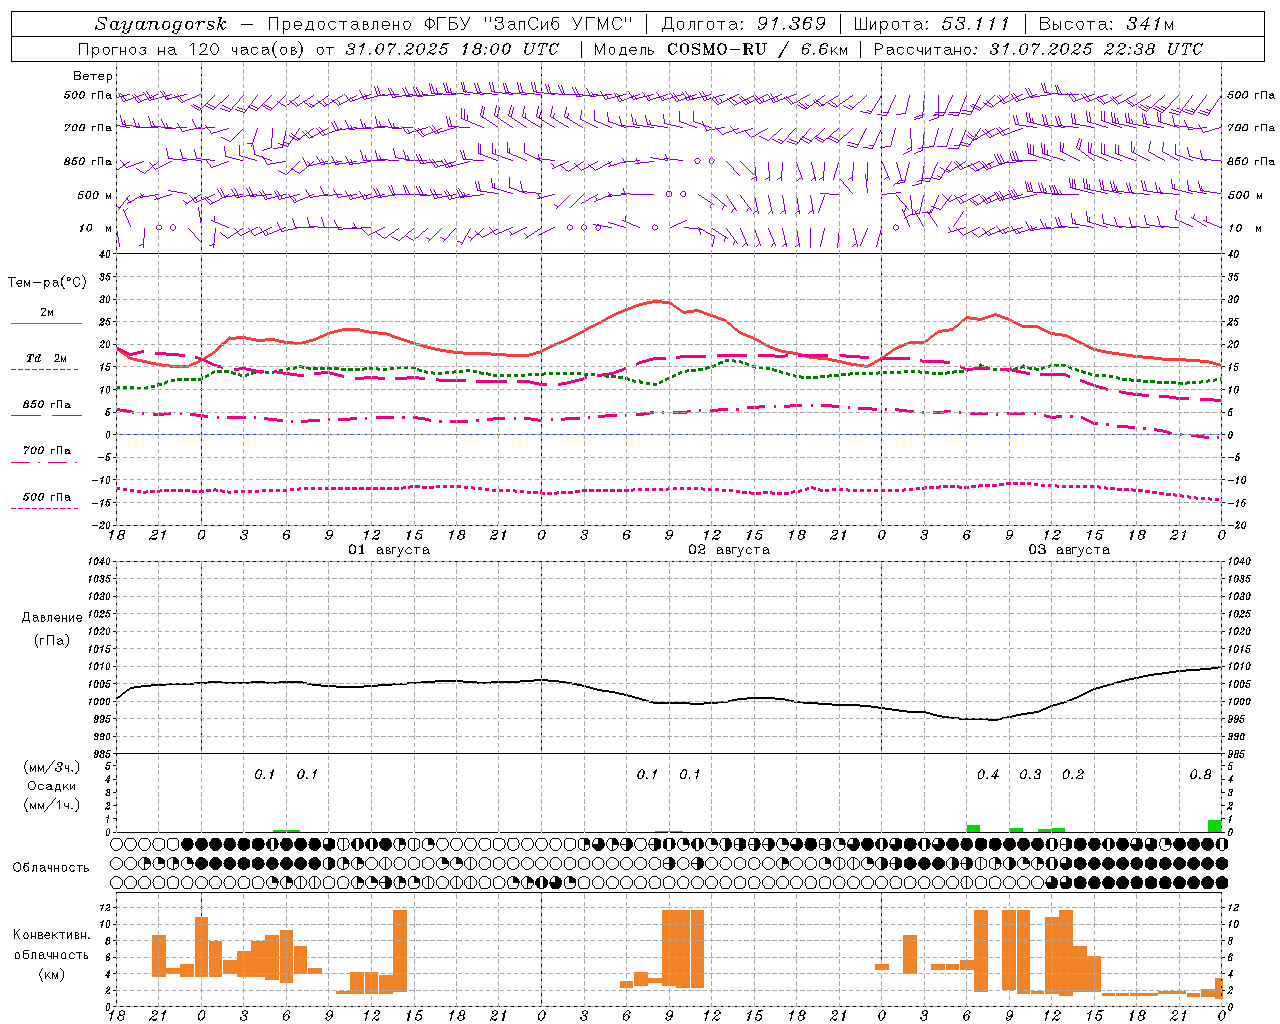Click the green precipitation bar under 0.8
Screen dimensions: 1280x1024
1214,826
